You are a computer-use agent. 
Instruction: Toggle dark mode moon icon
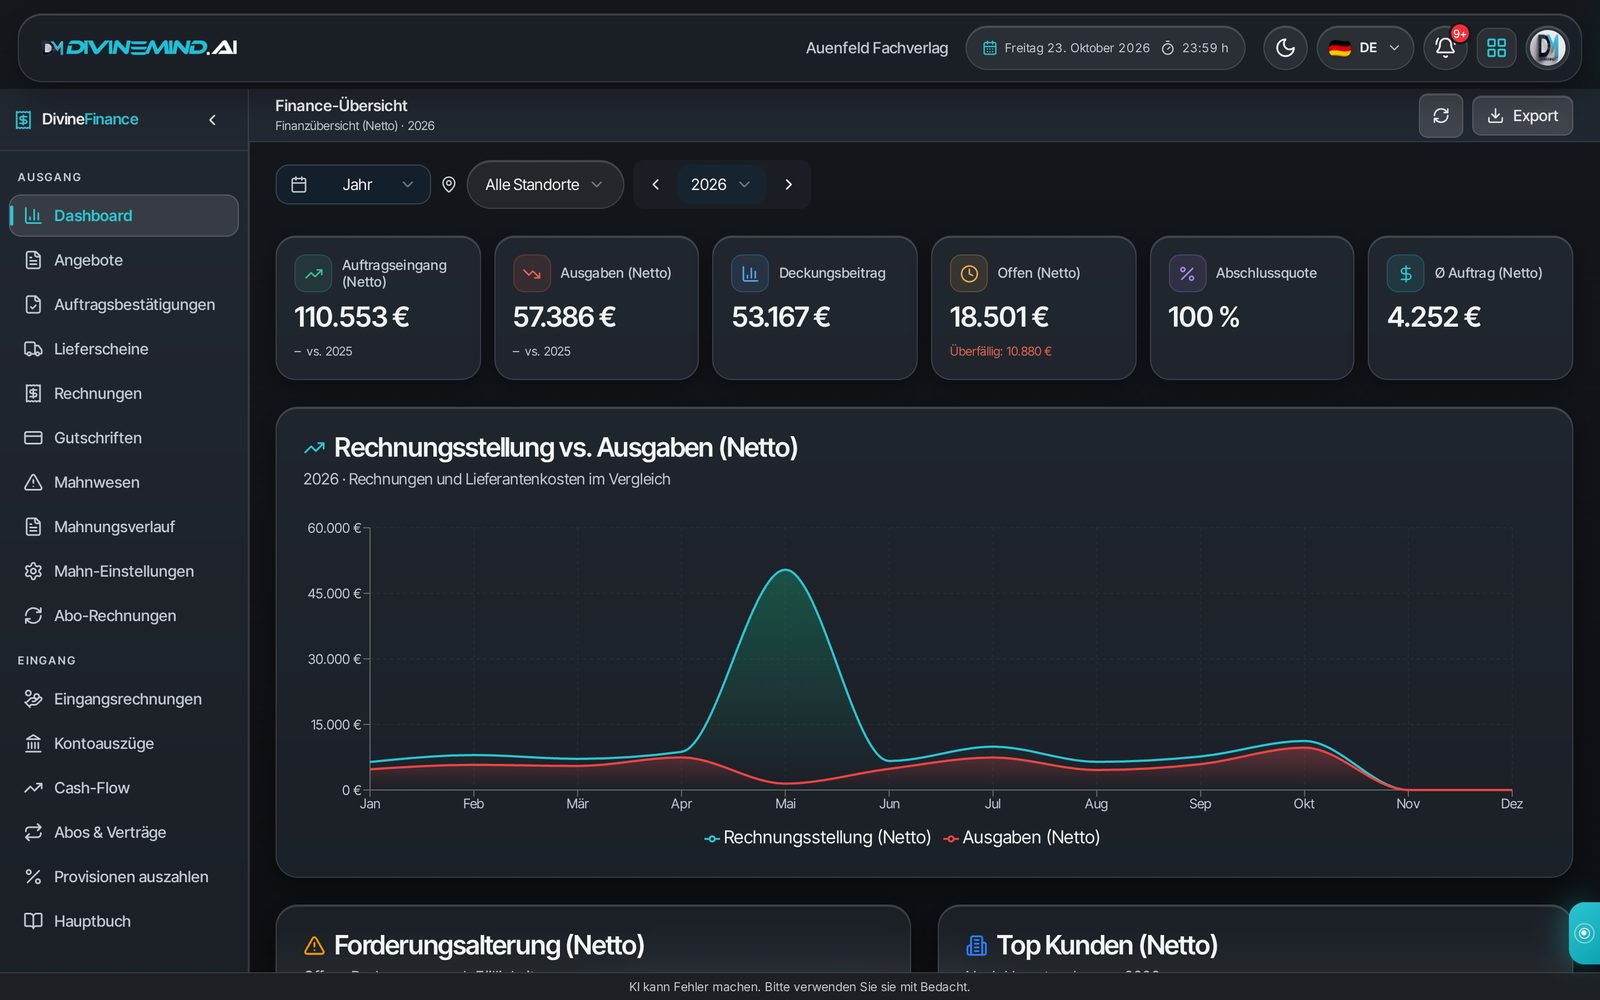click(1285, 48)
